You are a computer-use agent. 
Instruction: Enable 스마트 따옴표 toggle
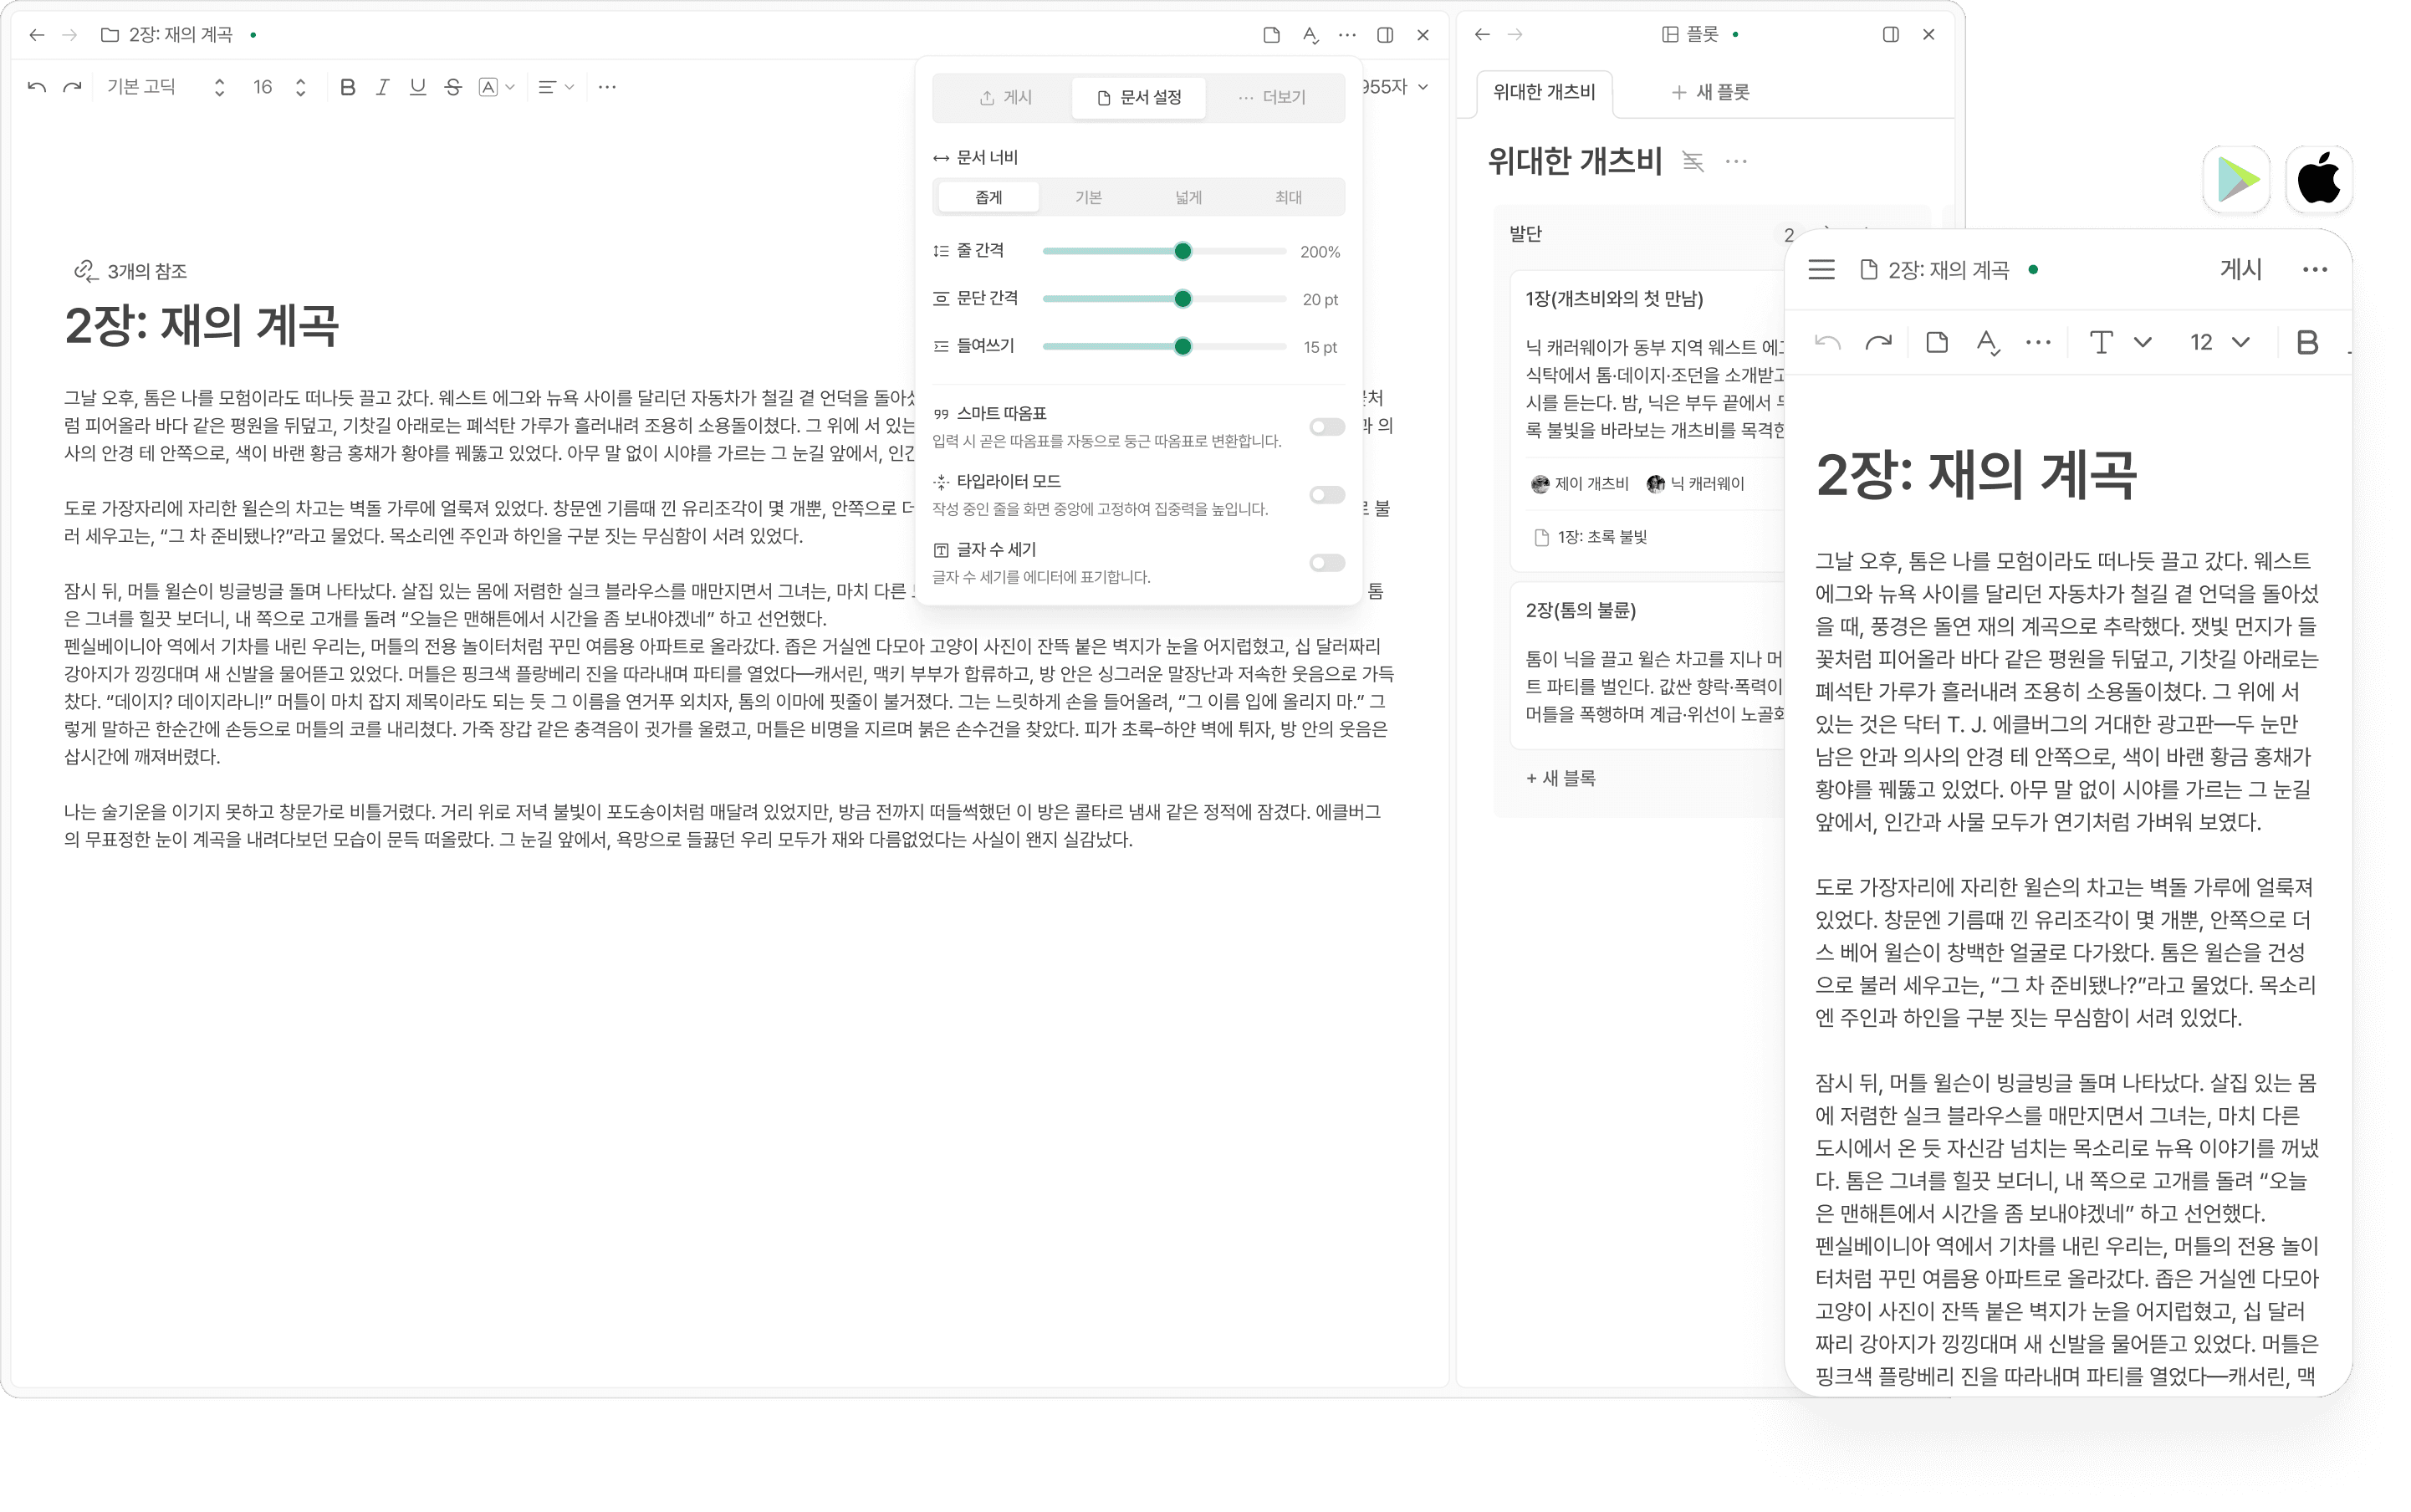click(x=1326, y=427)
